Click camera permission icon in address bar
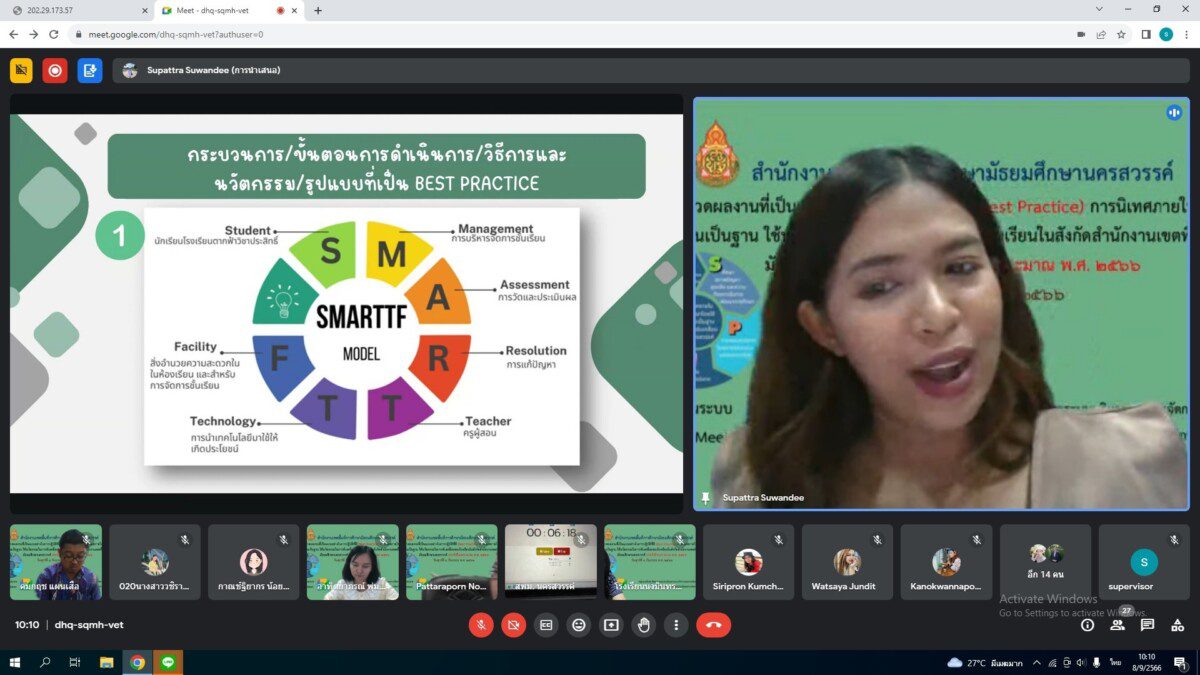This screenshot has height=675, width=1200. tap(1081, 34)
